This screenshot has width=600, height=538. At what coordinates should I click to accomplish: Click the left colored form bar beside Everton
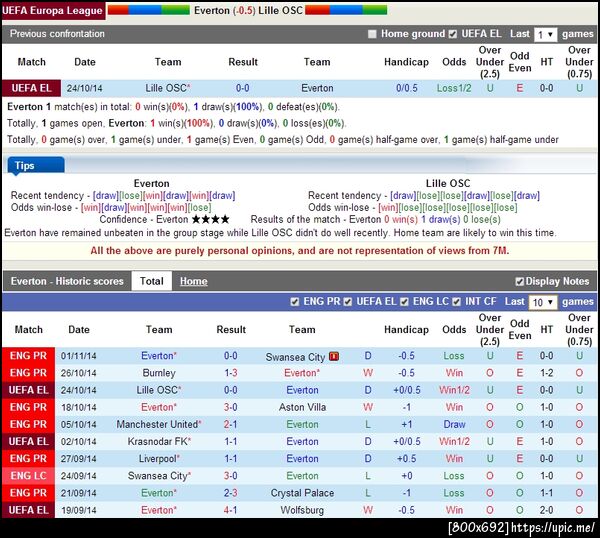[x=149, y=10]
